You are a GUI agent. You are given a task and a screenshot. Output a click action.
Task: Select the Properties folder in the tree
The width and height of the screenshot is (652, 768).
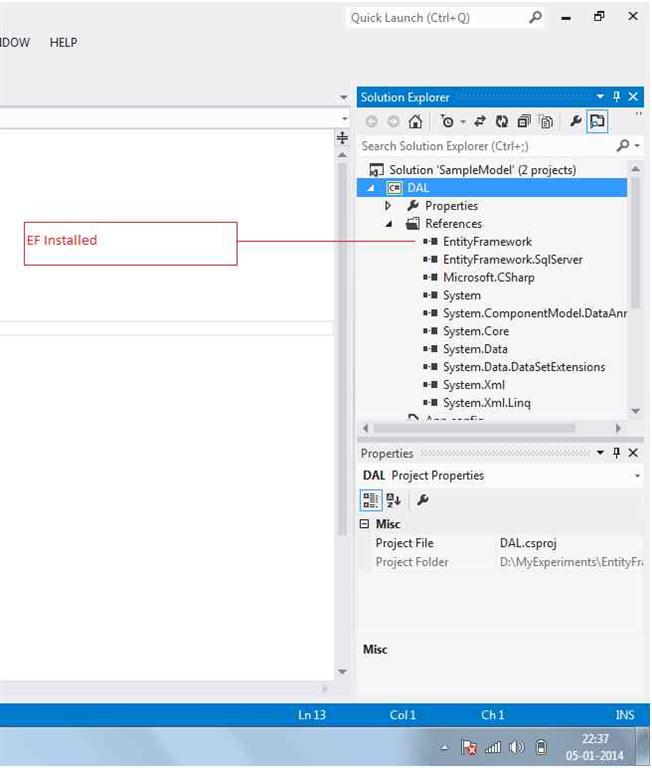[x=451, y=206]
